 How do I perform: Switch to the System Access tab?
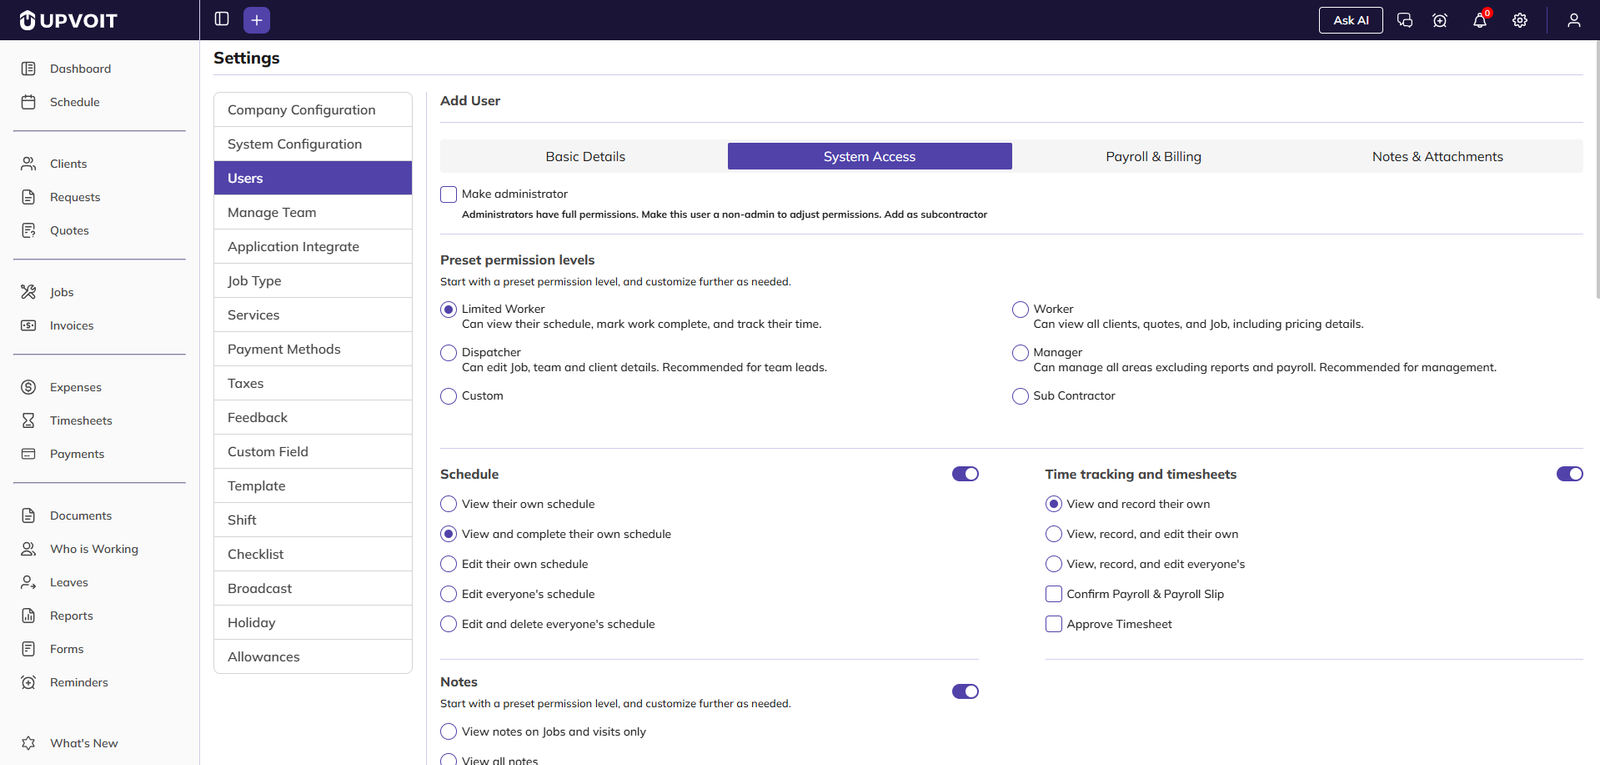click(x=870, y=156)
